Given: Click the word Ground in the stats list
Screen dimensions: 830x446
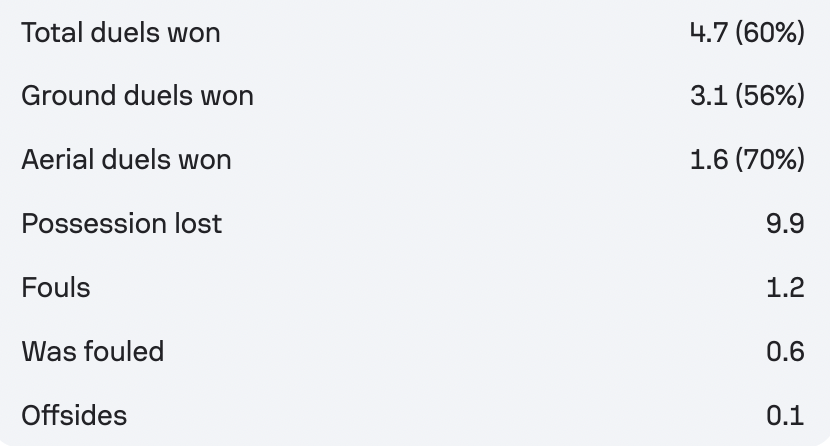Looking at the screenshot, I should 68,96.
